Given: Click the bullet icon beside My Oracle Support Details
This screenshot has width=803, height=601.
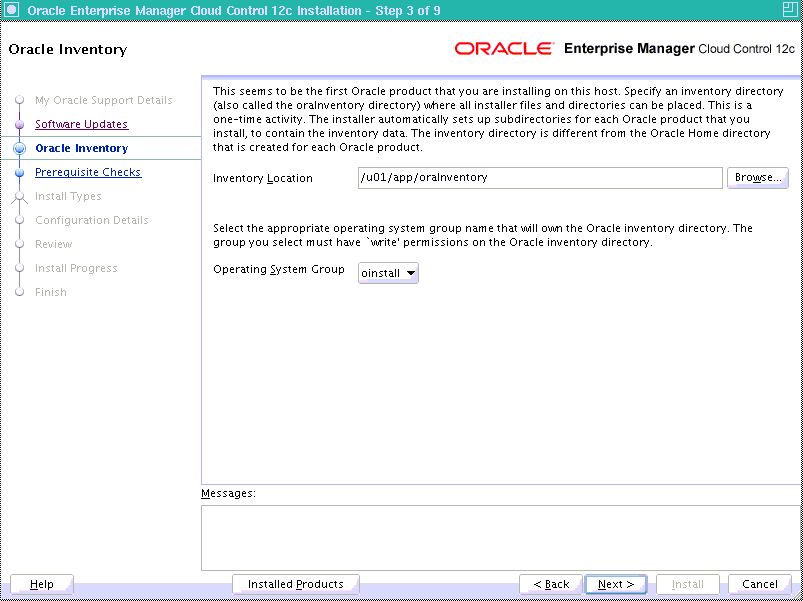Looking at the screenshot, I should tap(19, 100).
